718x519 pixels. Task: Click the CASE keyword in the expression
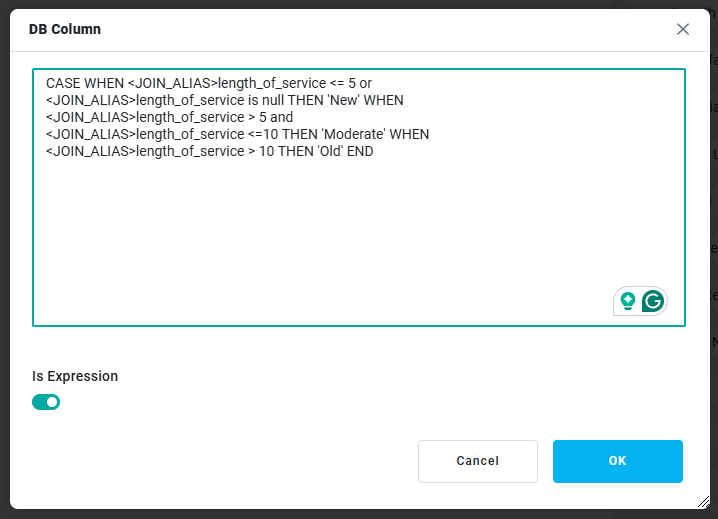(x=64, y=83)
